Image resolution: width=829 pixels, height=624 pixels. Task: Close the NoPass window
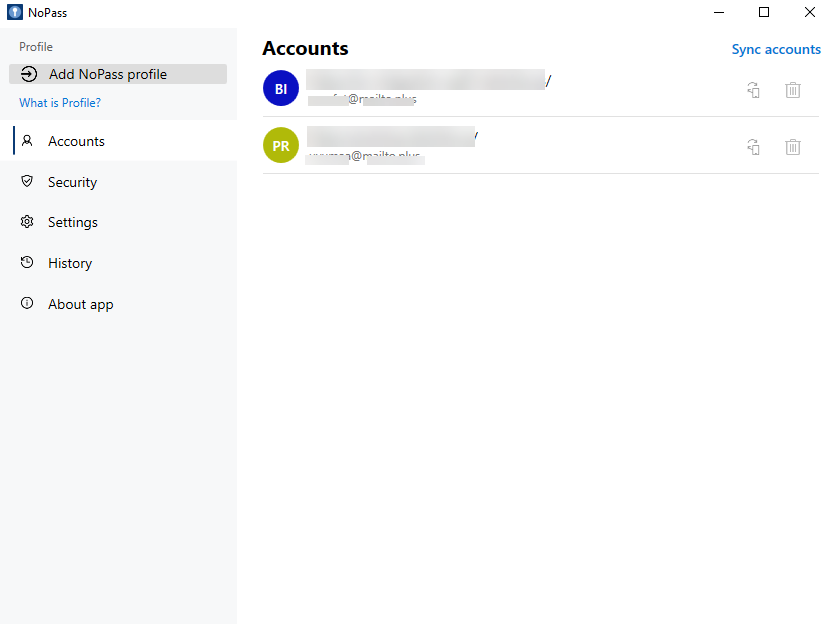tap(809, 13)
